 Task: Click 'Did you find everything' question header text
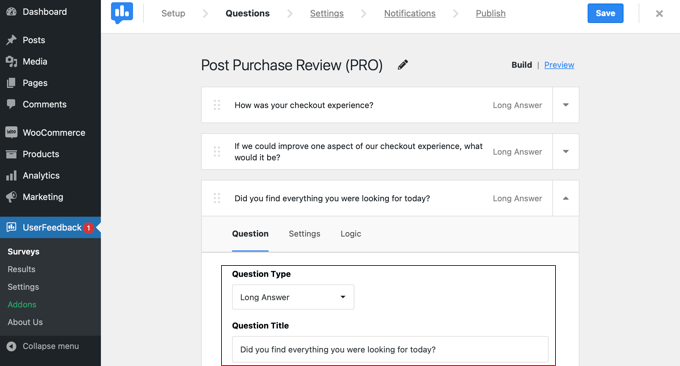click(332, 198)
